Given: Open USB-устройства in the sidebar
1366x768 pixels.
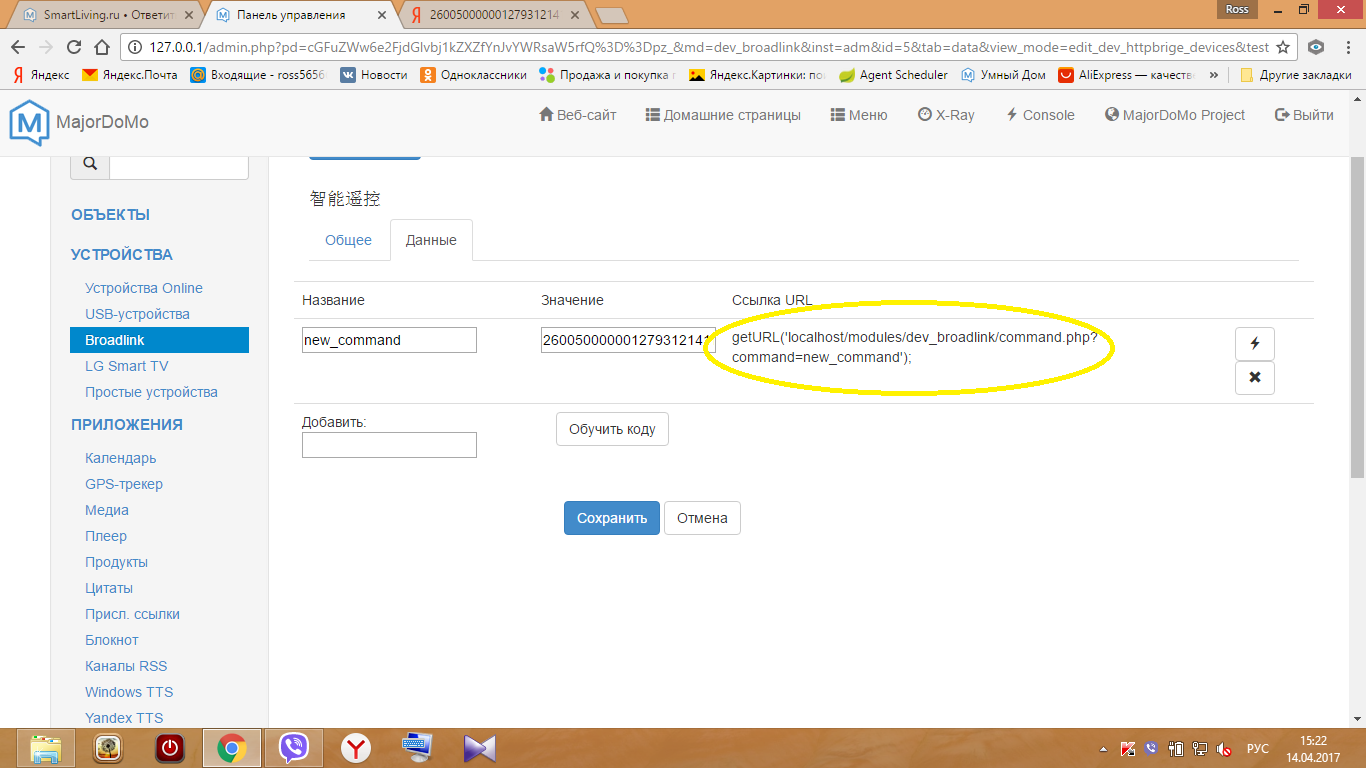Looking at the screenshot, I should pyautogui.click(x=137, y=314).
